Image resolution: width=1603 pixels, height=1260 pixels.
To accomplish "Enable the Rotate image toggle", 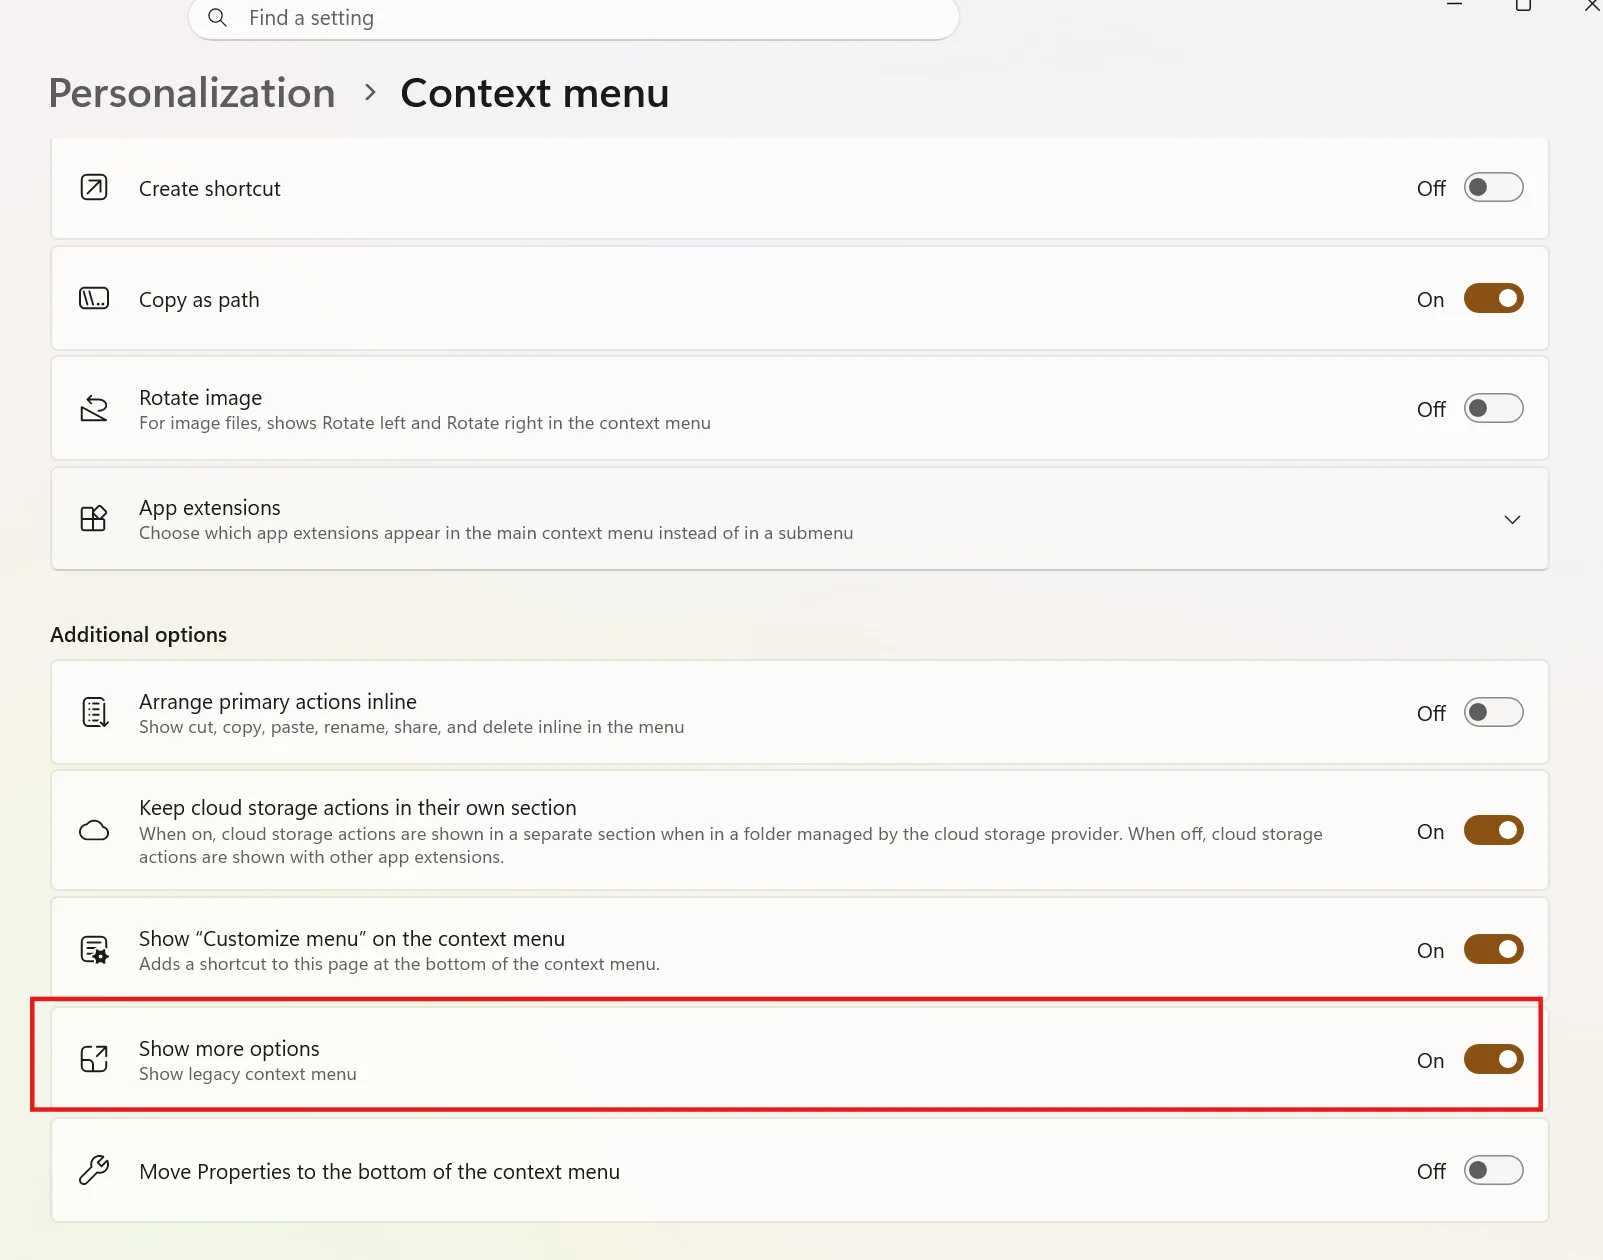I will click(x=1494, y=409).
